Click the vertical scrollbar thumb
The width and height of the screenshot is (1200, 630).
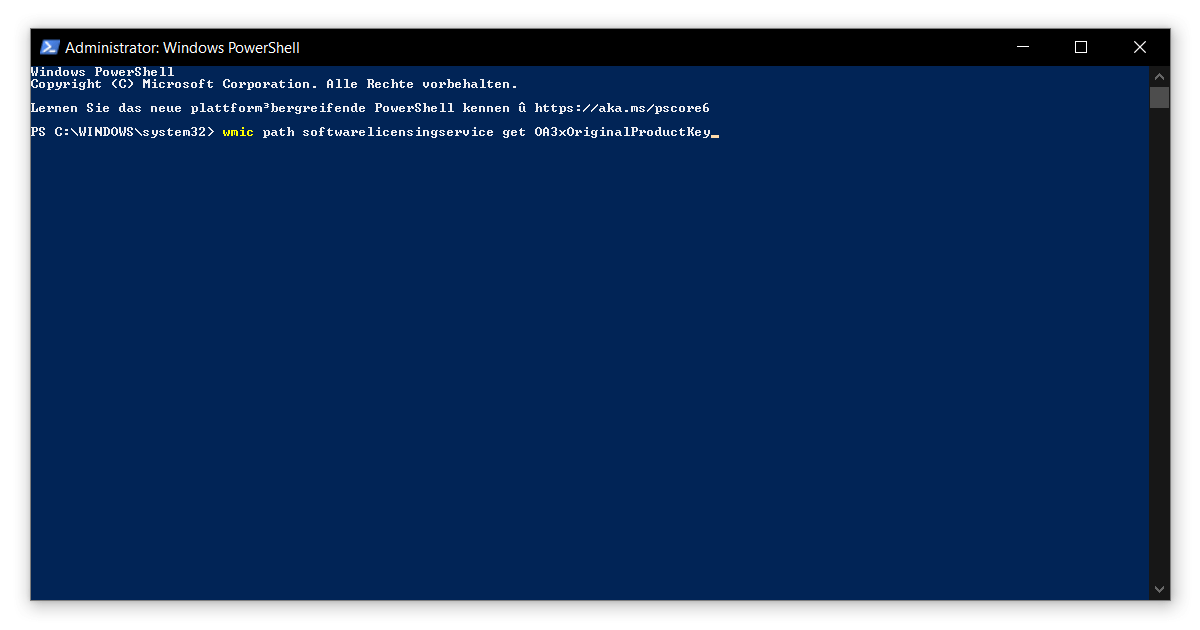(x=1159, y=97)
